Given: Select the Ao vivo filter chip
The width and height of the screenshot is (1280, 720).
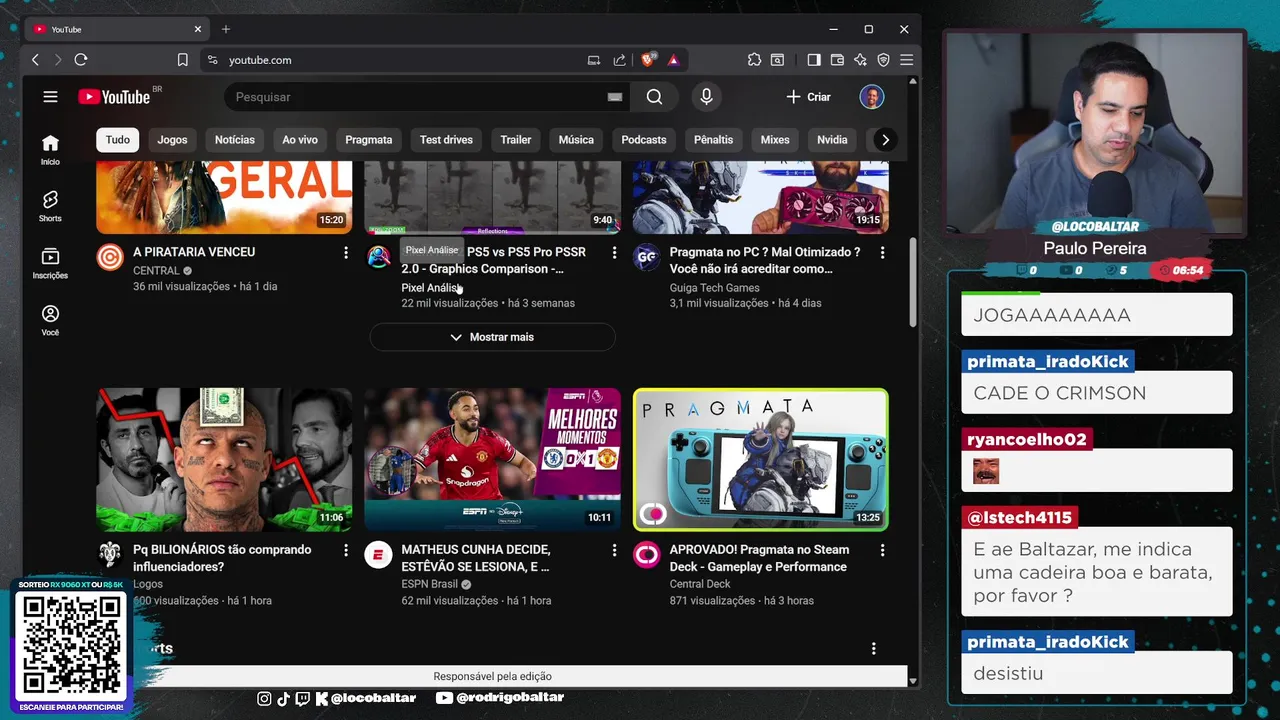Looking at the screenshot, I should click(x=300, y=140).
